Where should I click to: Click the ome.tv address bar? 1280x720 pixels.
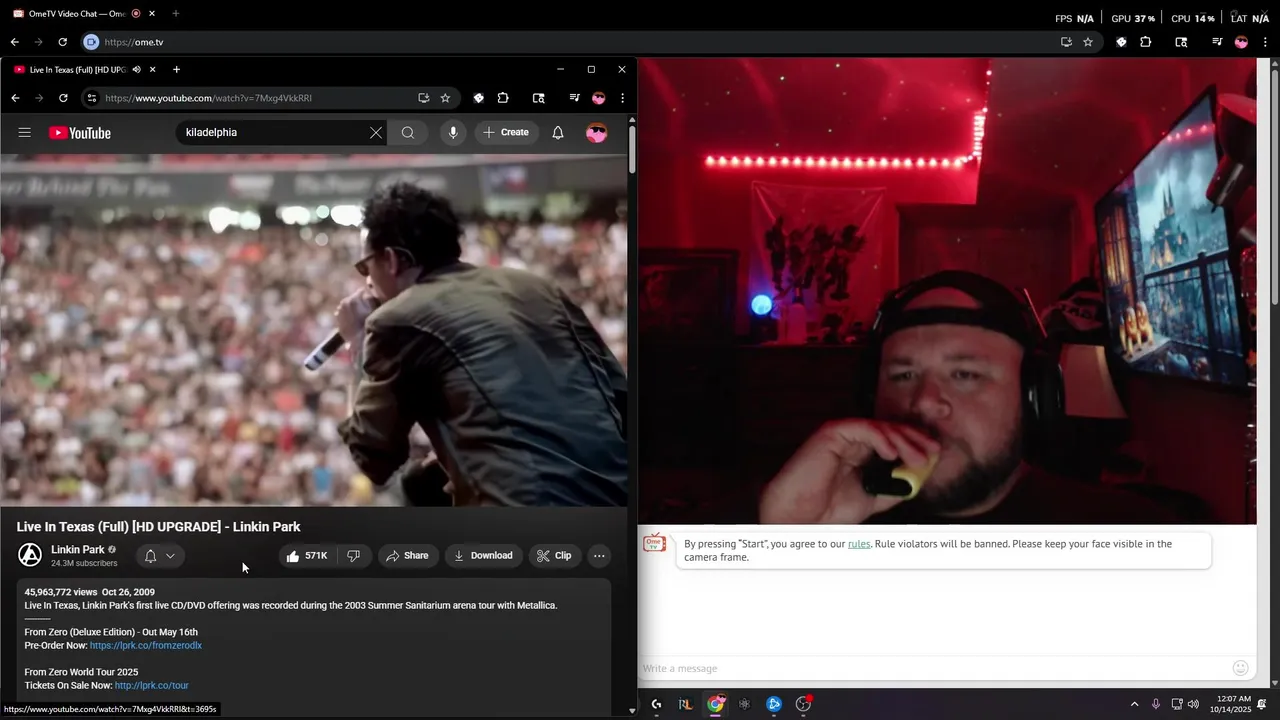[x=134, y=42]
